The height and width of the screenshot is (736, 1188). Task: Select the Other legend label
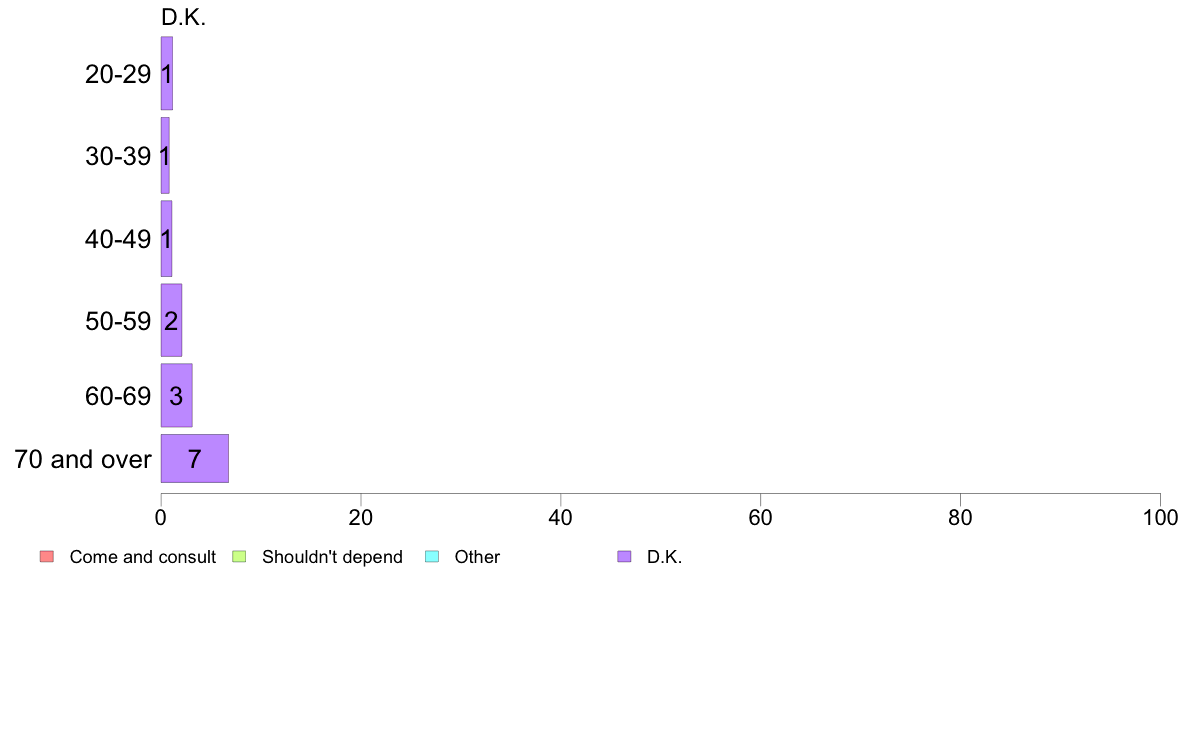point(477,557)
